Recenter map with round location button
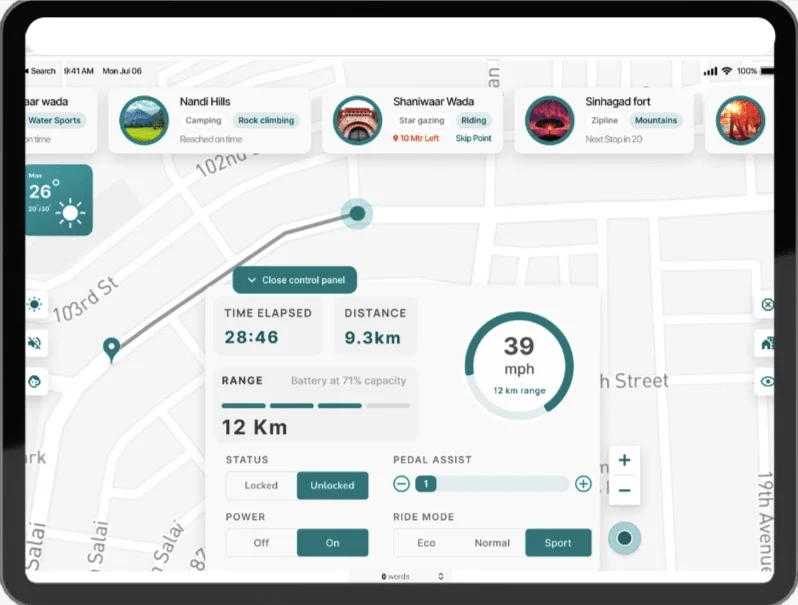Viewport: 798px width, 605px height. 624,539
